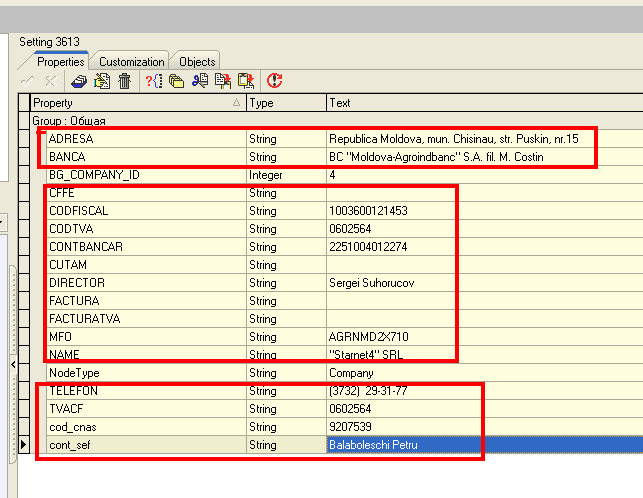Click the Integer type cell

point(286,175)
